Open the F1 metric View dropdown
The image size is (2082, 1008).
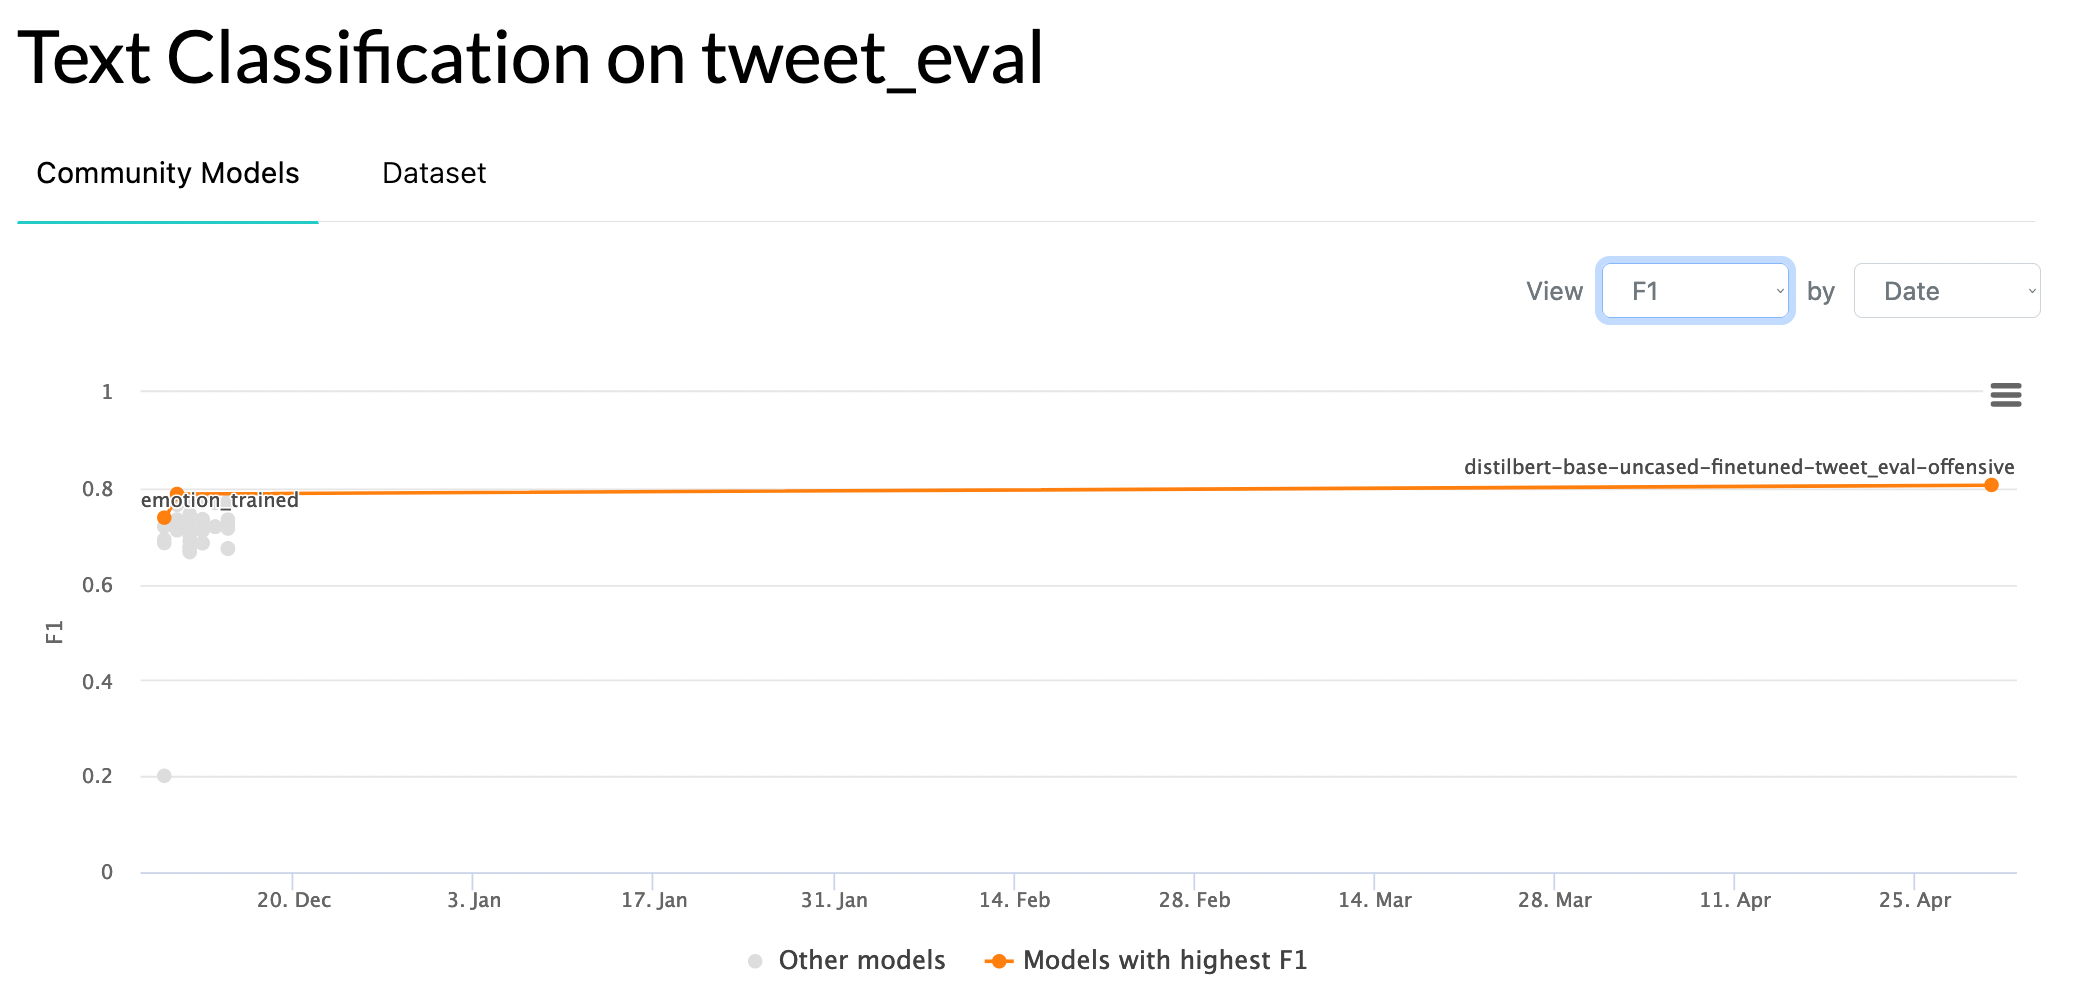(1695, 291)
